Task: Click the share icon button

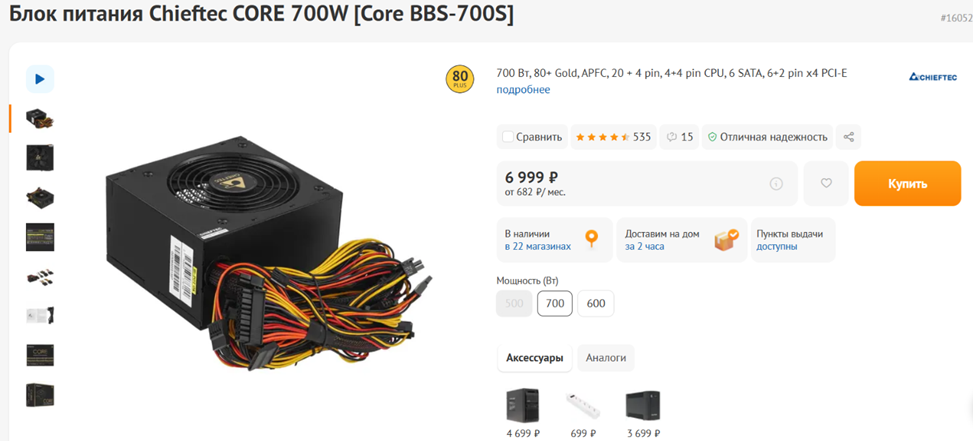Action: tap(848, 137)
